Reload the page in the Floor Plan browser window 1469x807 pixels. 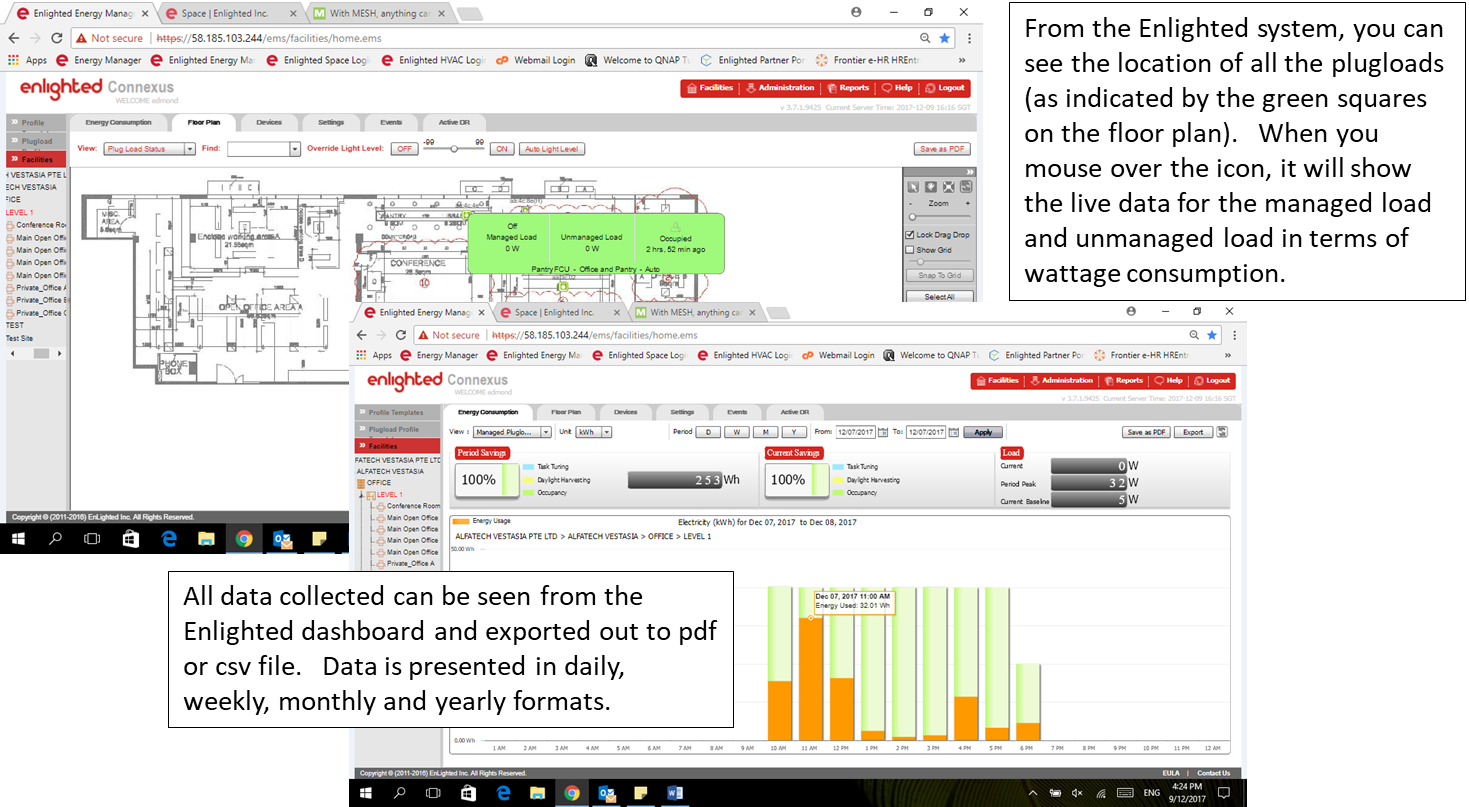click(x=59, y=38)
